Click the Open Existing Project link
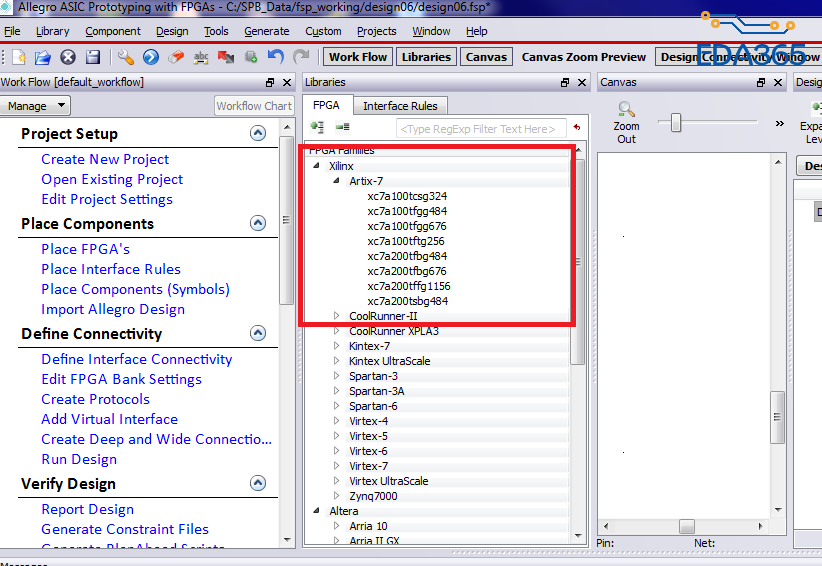Viewport: 822px width, 566px height. [112, 179]
